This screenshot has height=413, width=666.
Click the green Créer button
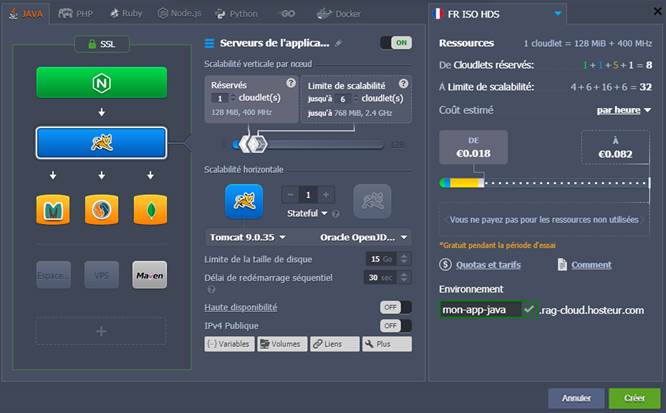[634, 397]
